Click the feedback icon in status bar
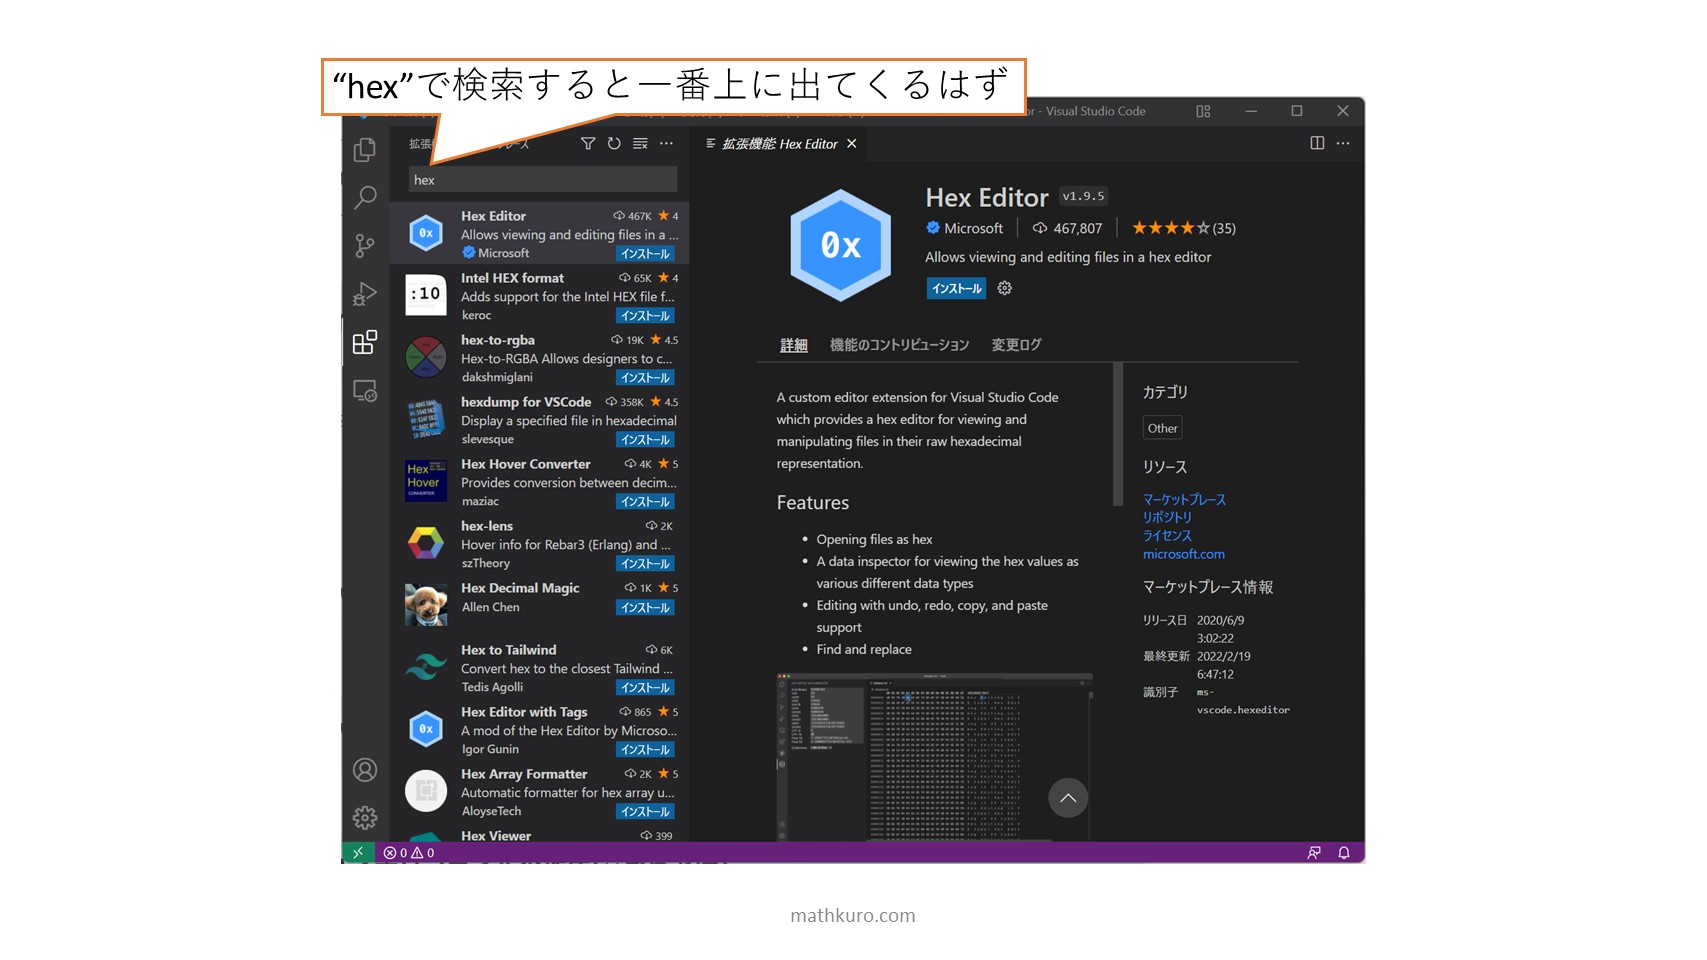Image resolution: width=1707 pixels, height=960 pixels. (x=1314, y=853)
